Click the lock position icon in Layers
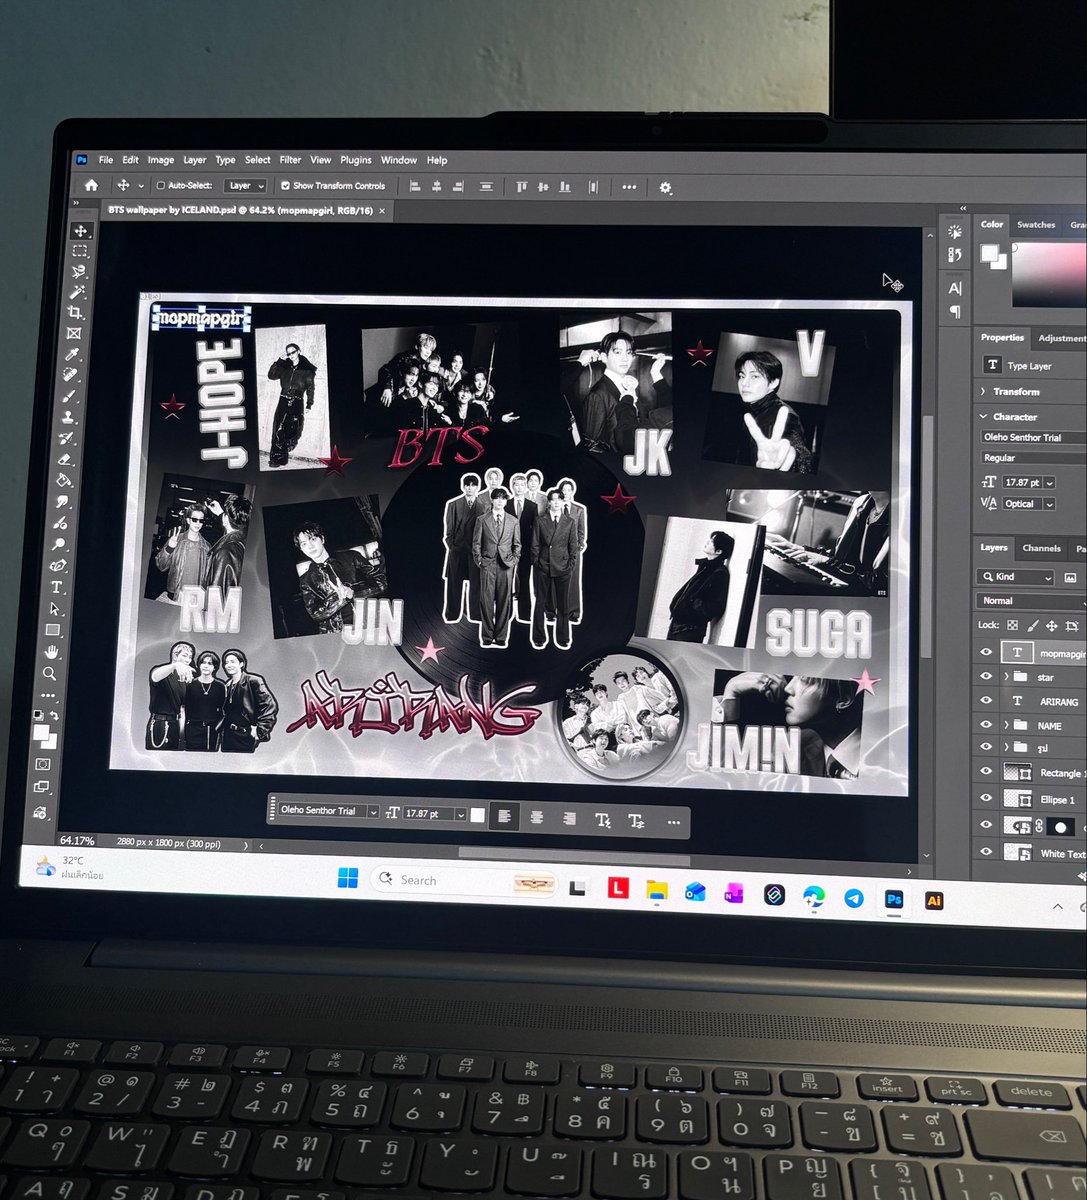 pyautogui.click(x=1052, y=626)
